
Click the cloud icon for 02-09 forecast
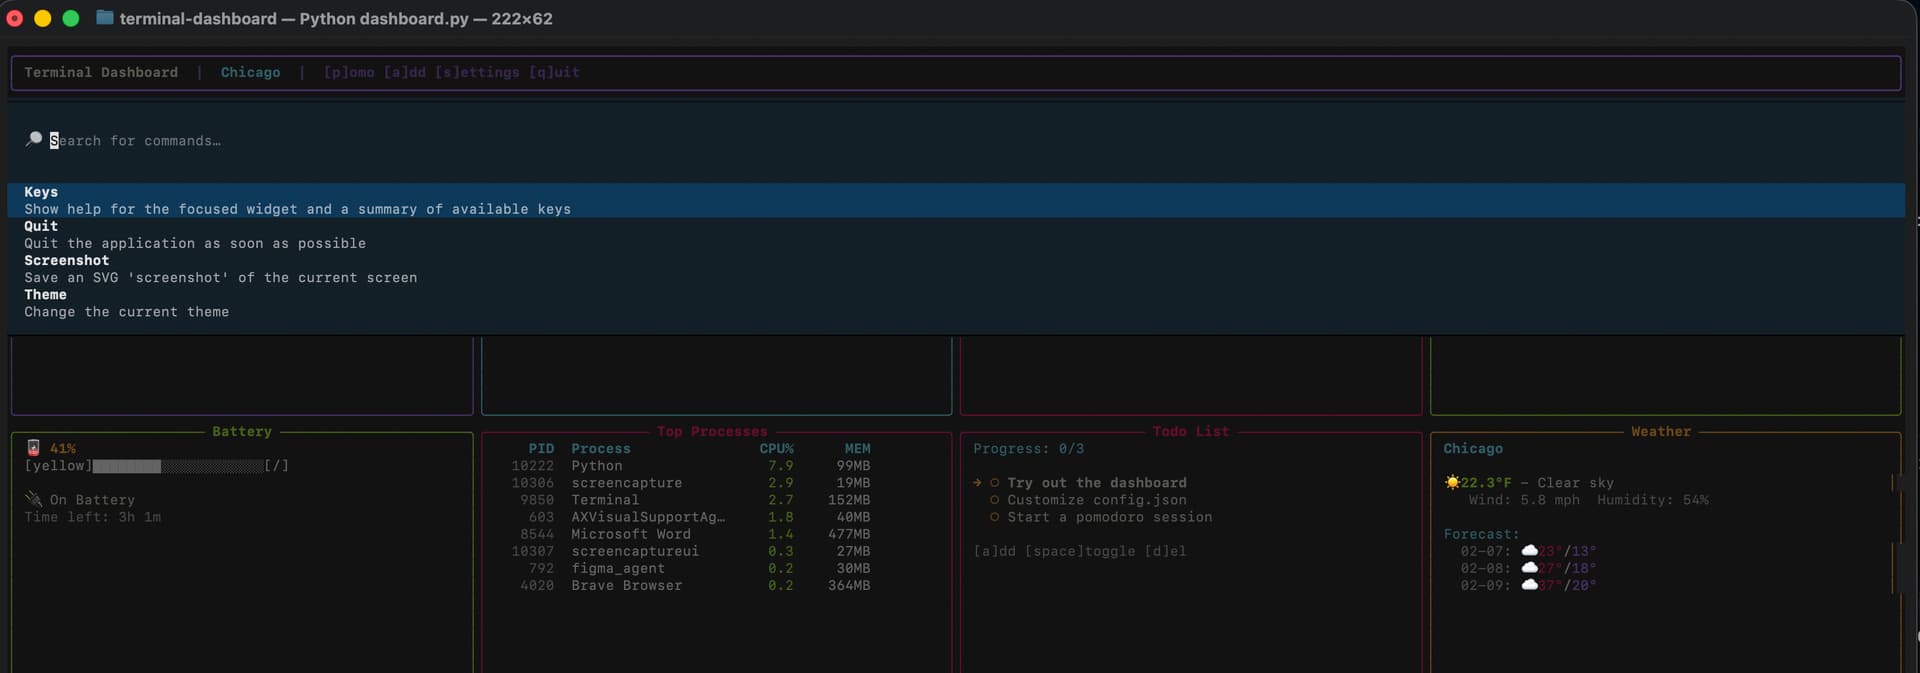(1529, 585)
